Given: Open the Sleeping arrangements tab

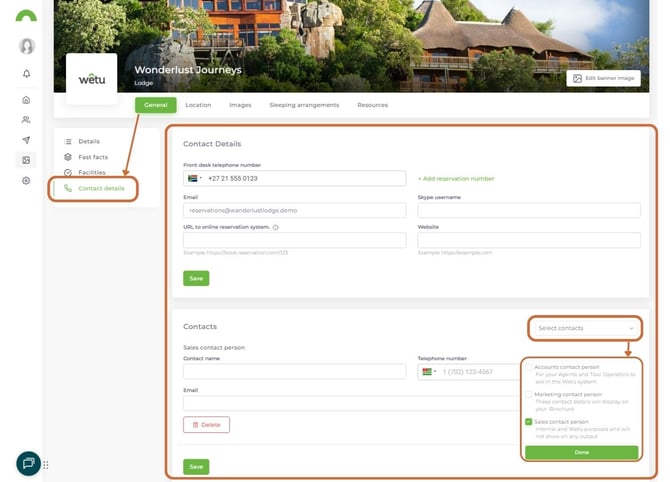Looking at the screenshot, I should [x=304, y=105].
